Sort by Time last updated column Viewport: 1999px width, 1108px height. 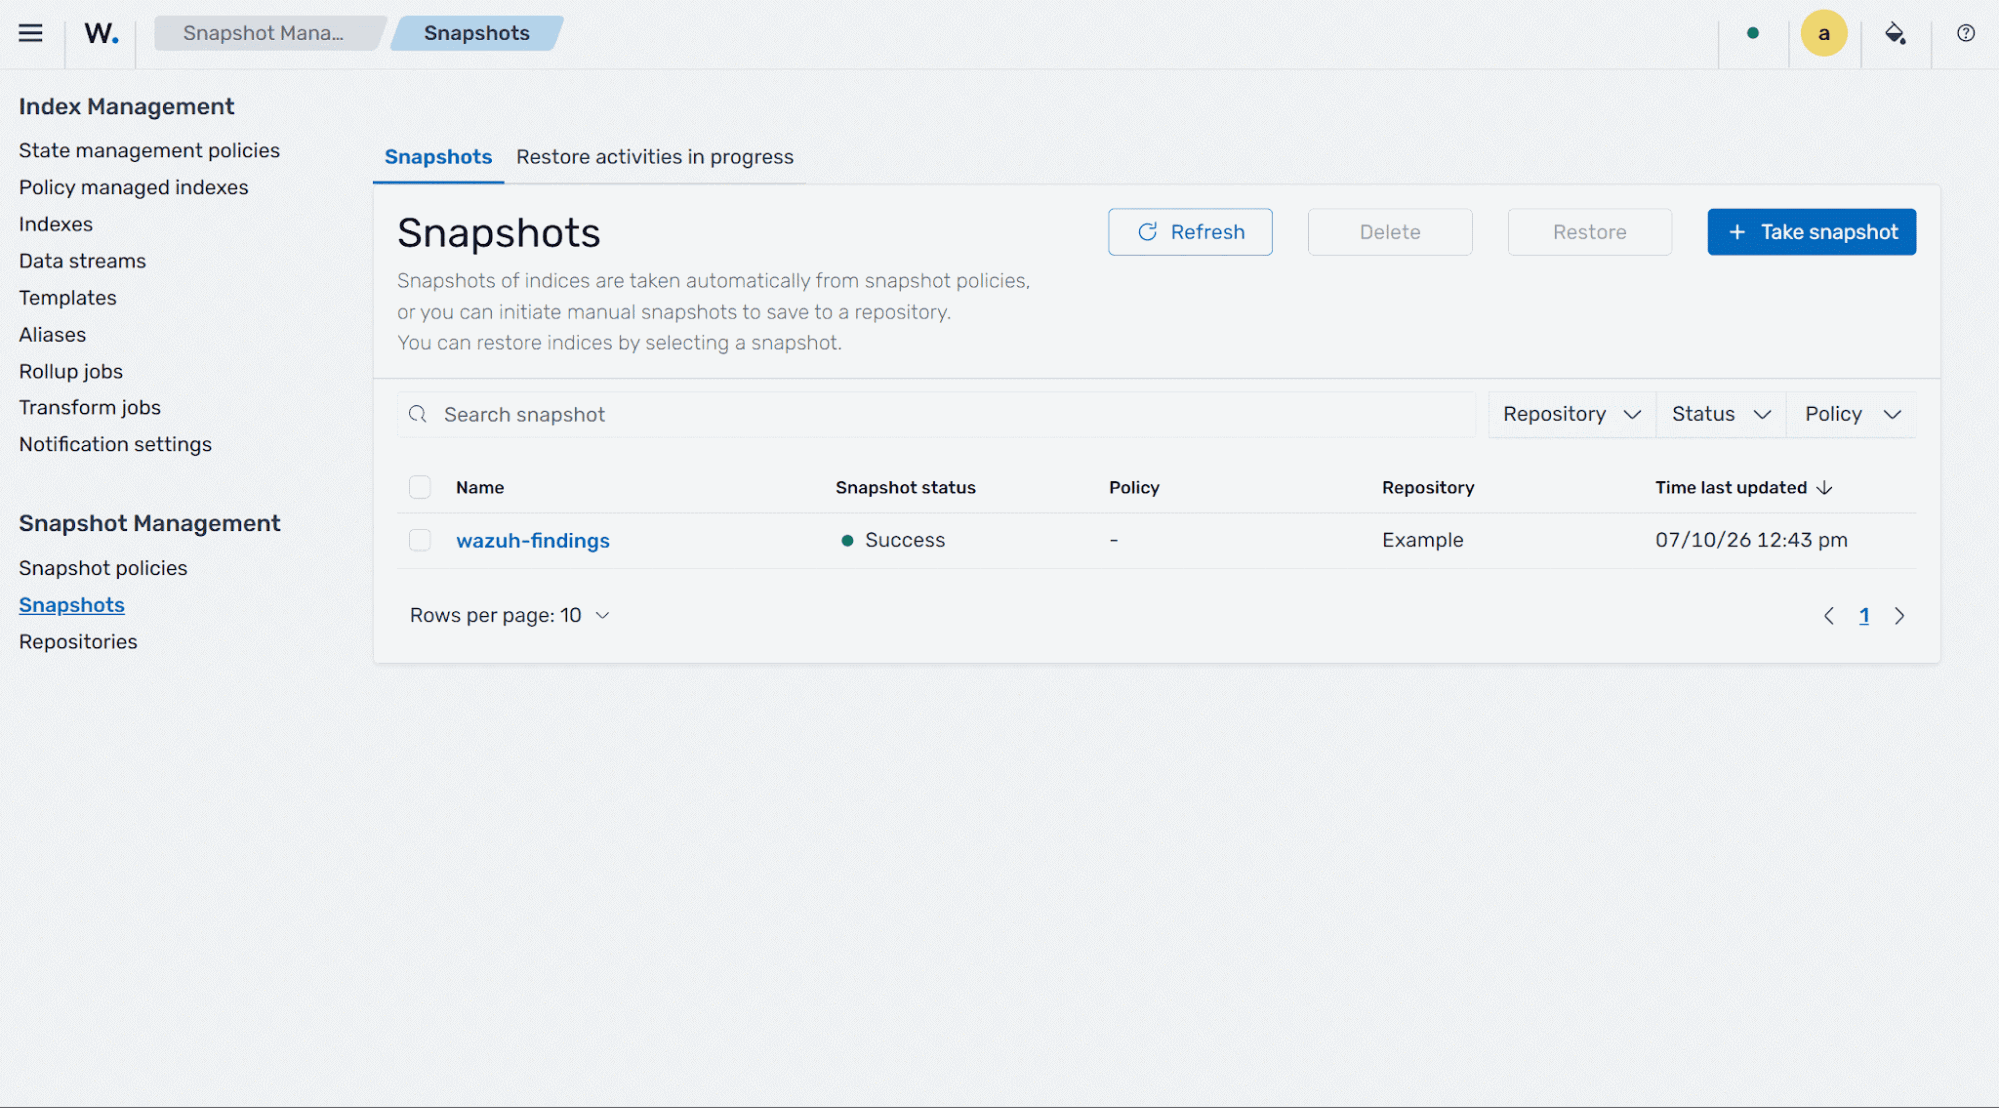1743,487
